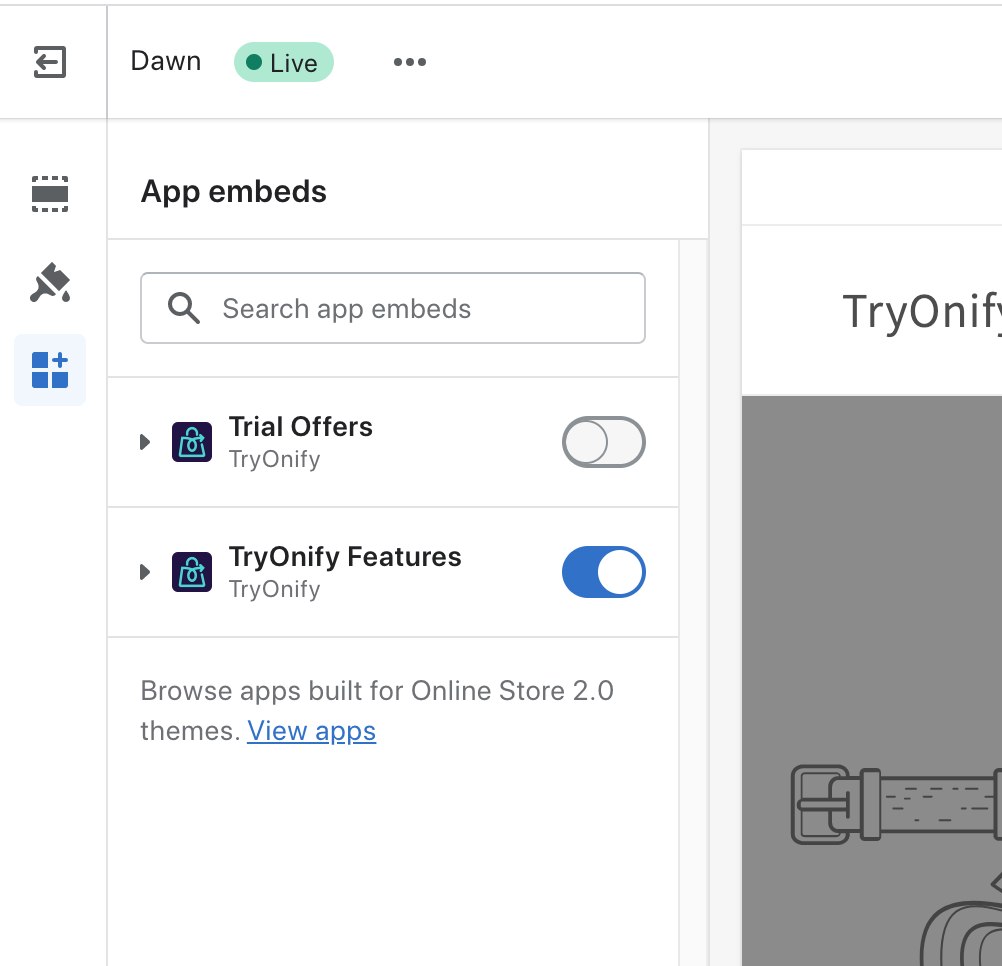Click the TryOnify Features title text

pyautogui.click(x=345, y=557)
